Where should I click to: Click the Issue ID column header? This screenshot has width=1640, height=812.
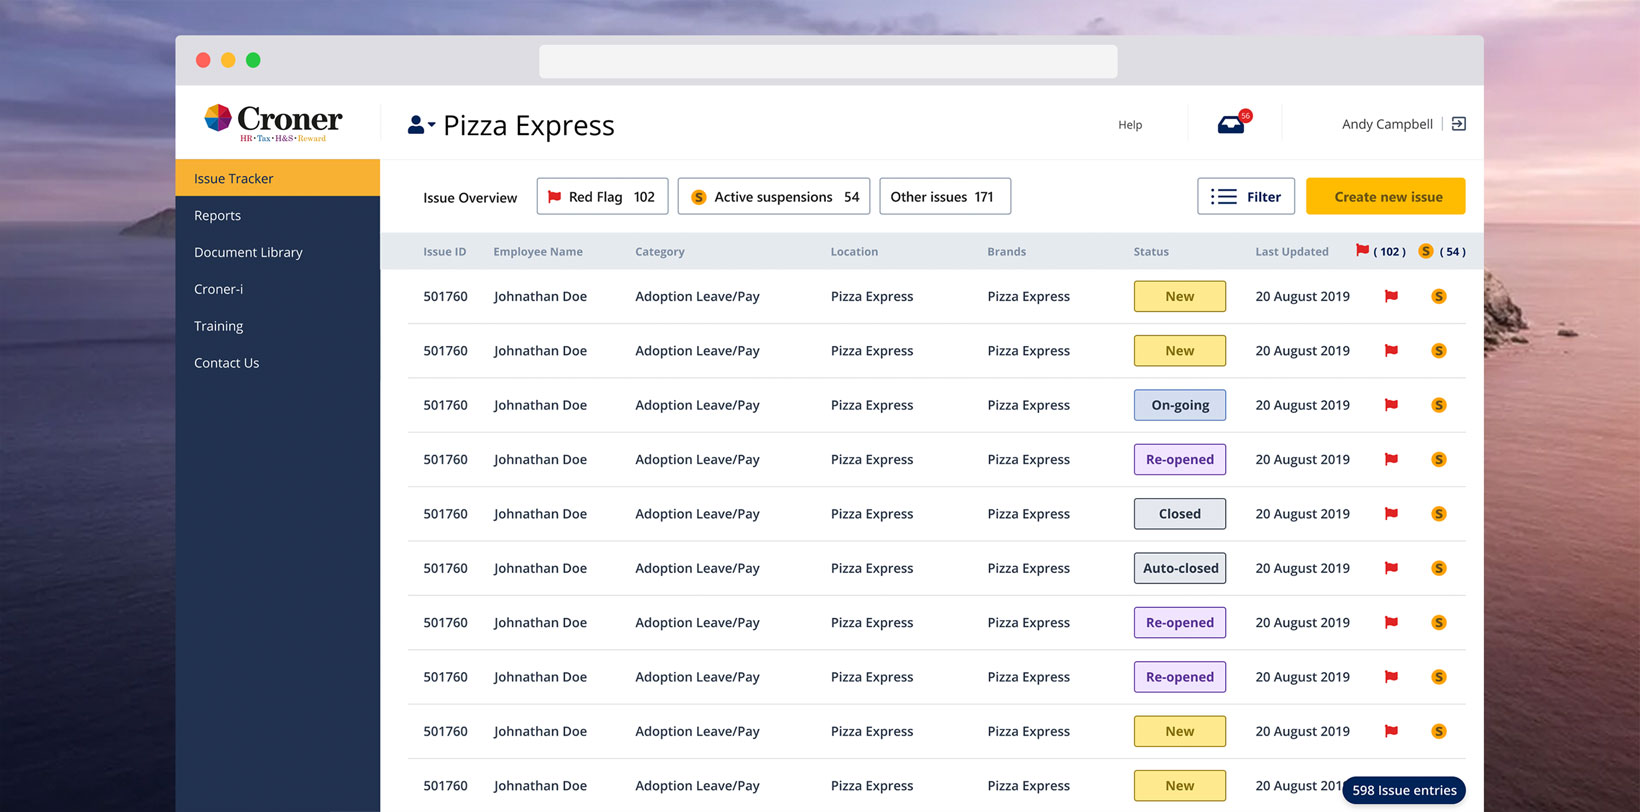point(444,252)
